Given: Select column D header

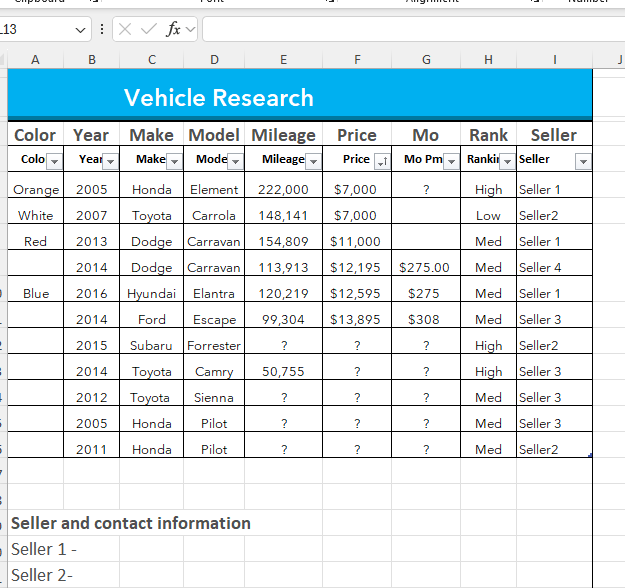Looking at the screenshot, I should 214,60.
